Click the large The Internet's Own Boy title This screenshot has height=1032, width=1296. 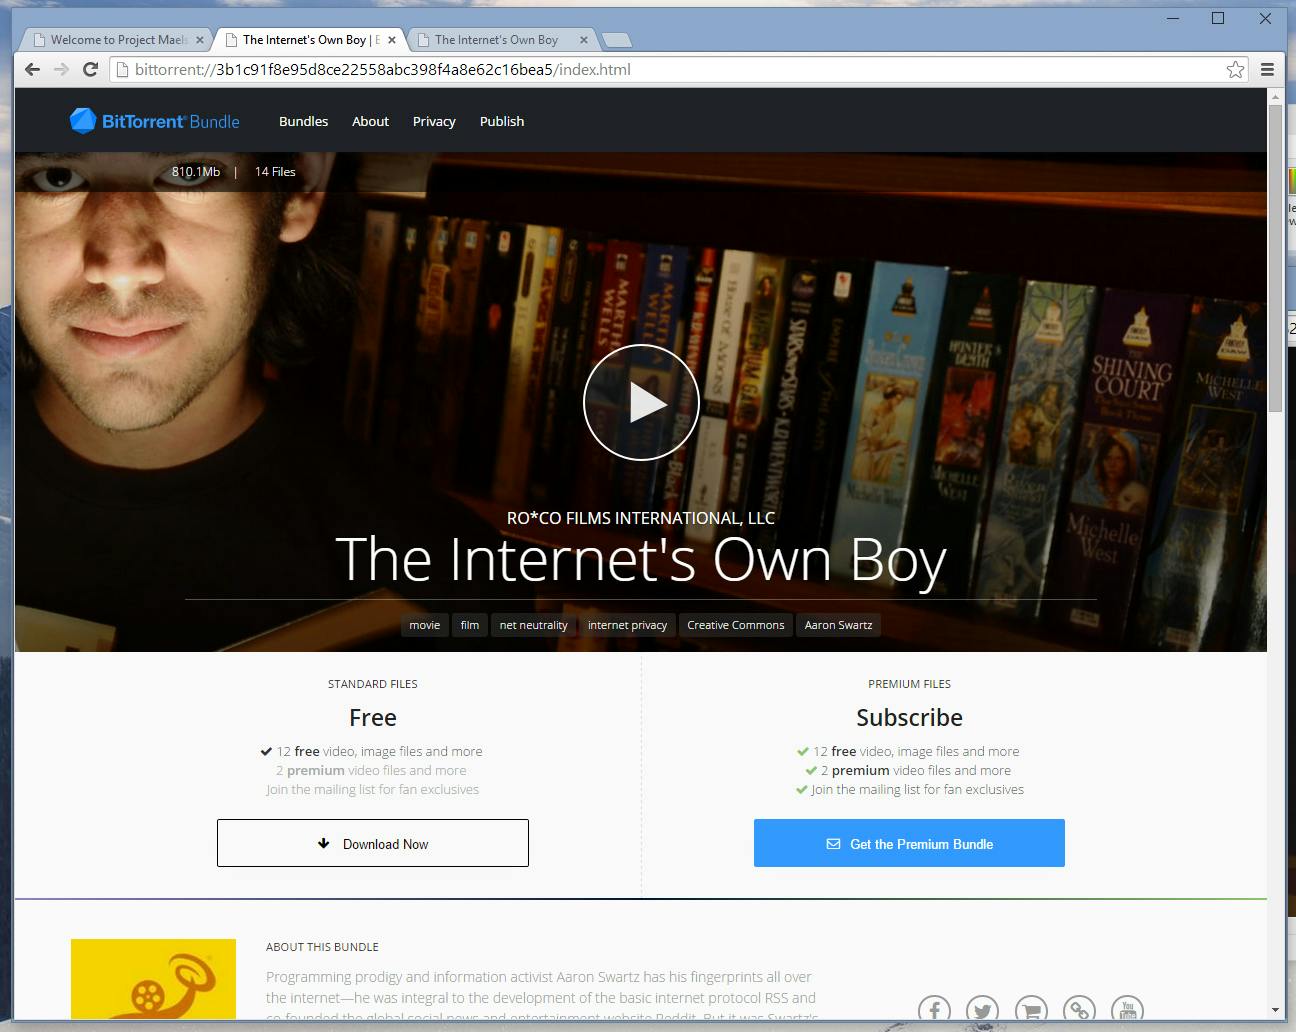641,560
